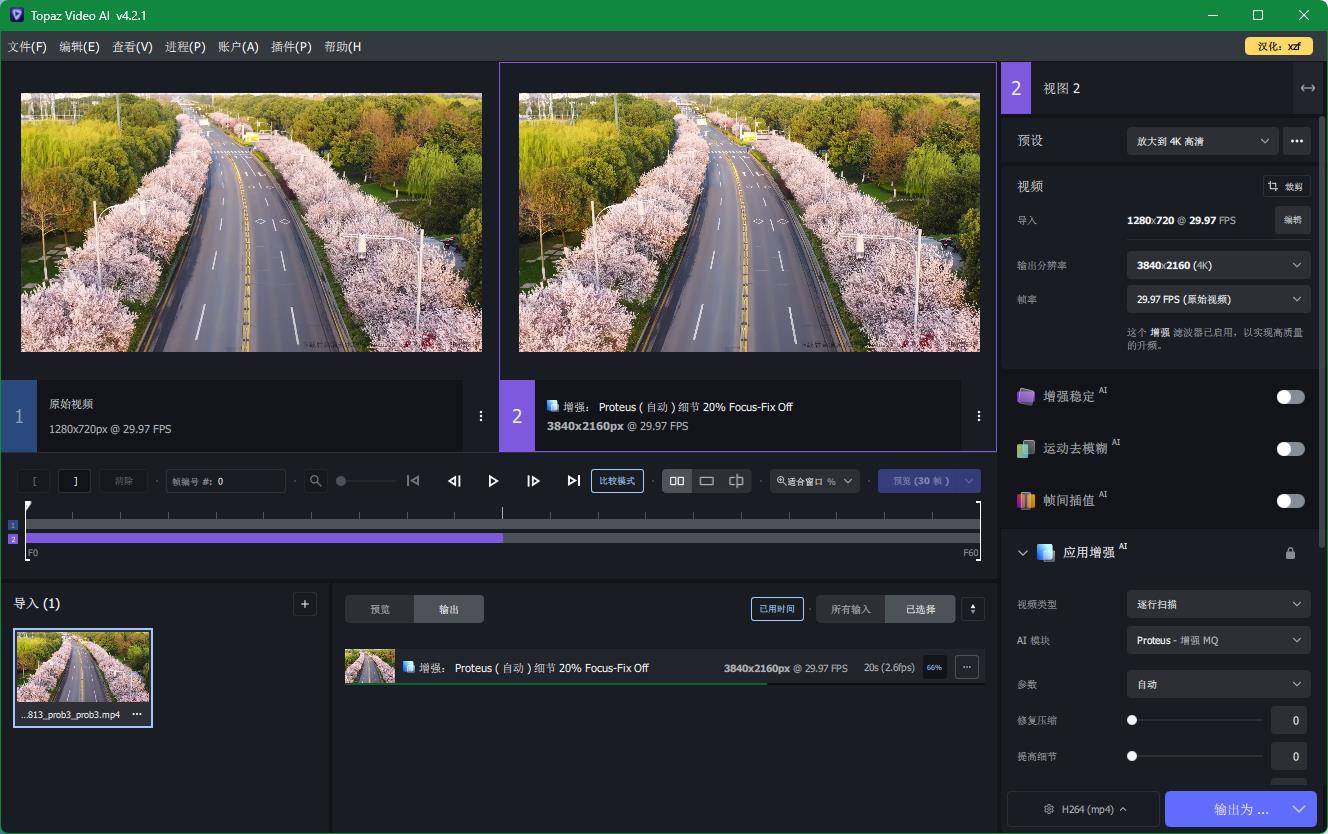Click the 比较模式 button

click(617, 481)
